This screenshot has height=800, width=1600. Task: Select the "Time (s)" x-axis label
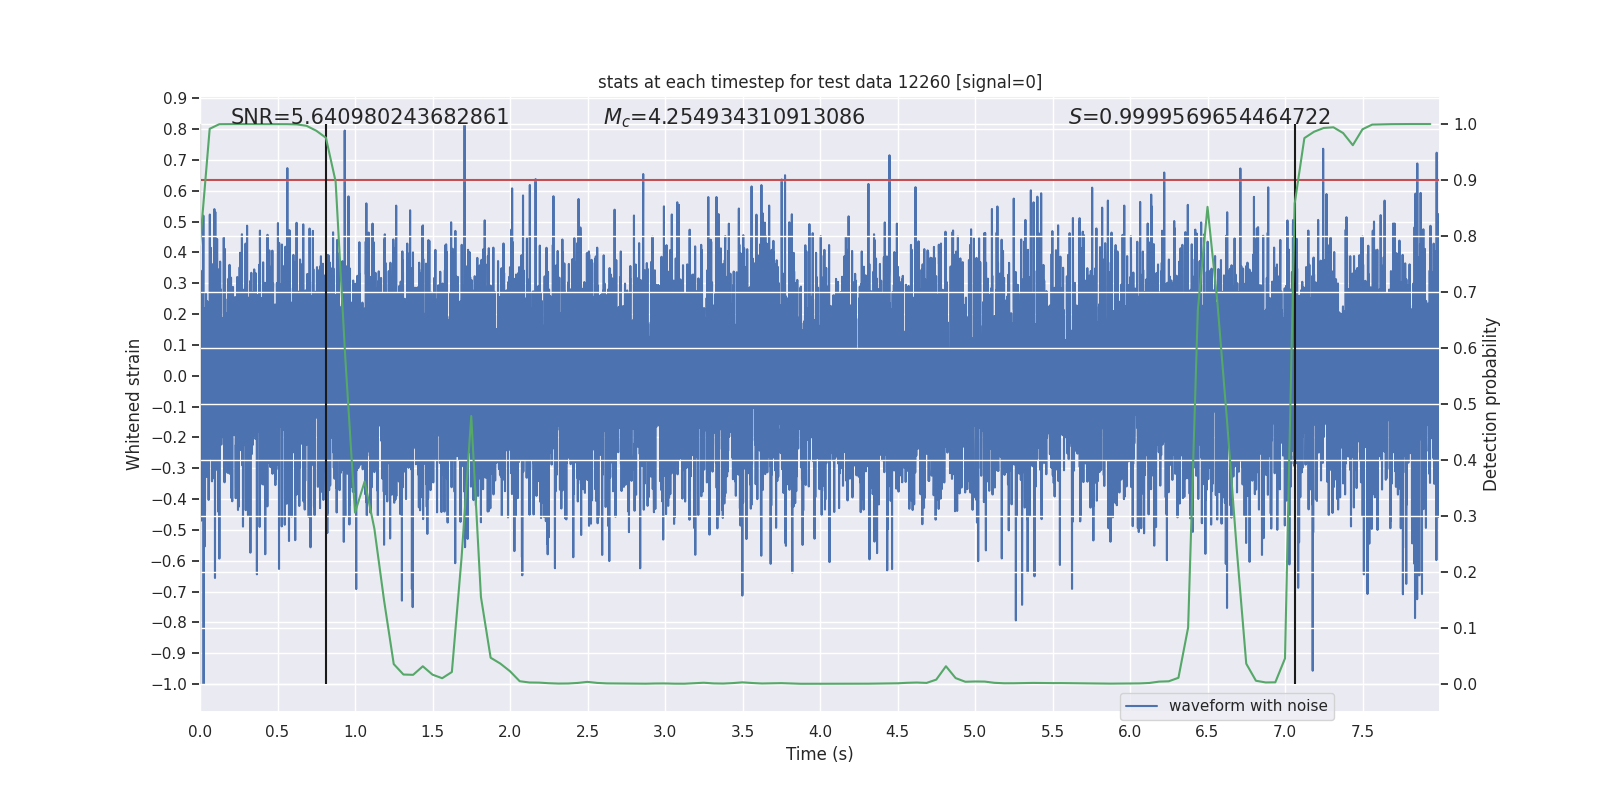point(820,754)
